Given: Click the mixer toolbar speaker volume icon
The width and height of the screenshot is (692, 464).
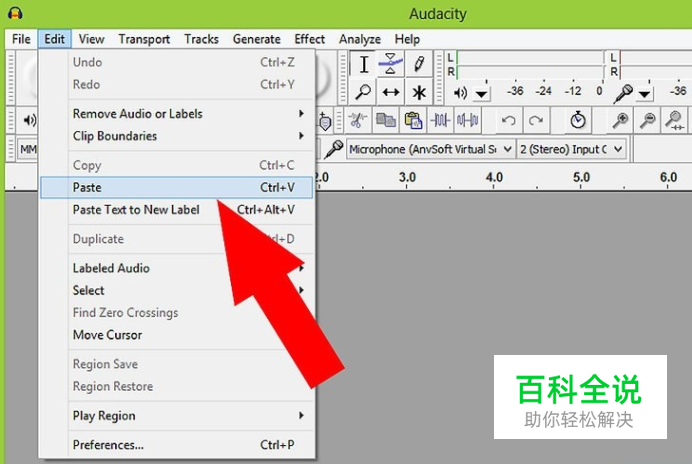Looking at the screenshot, I should coord(29,120).
